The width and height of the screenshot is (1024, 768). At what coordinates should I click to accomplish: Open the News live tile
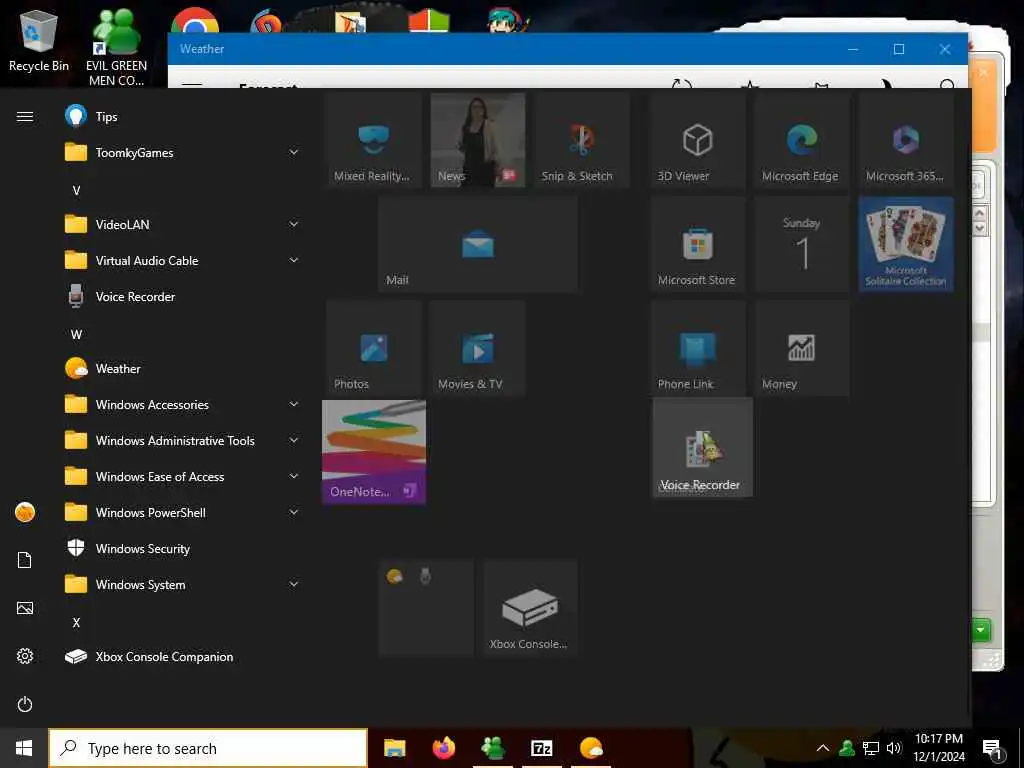pos(478,140)
